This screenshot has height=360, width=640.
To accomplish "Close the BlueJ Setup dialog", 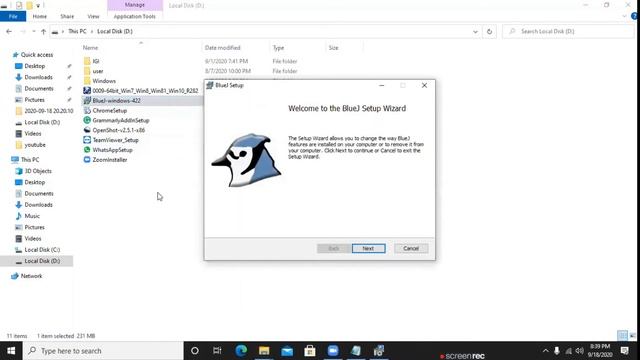I will (x=424, y=85).
